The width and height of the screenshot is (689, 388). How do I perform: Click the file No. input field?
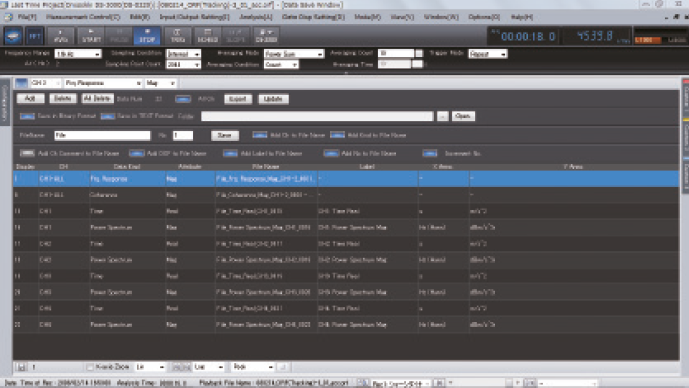coord(183,135)
